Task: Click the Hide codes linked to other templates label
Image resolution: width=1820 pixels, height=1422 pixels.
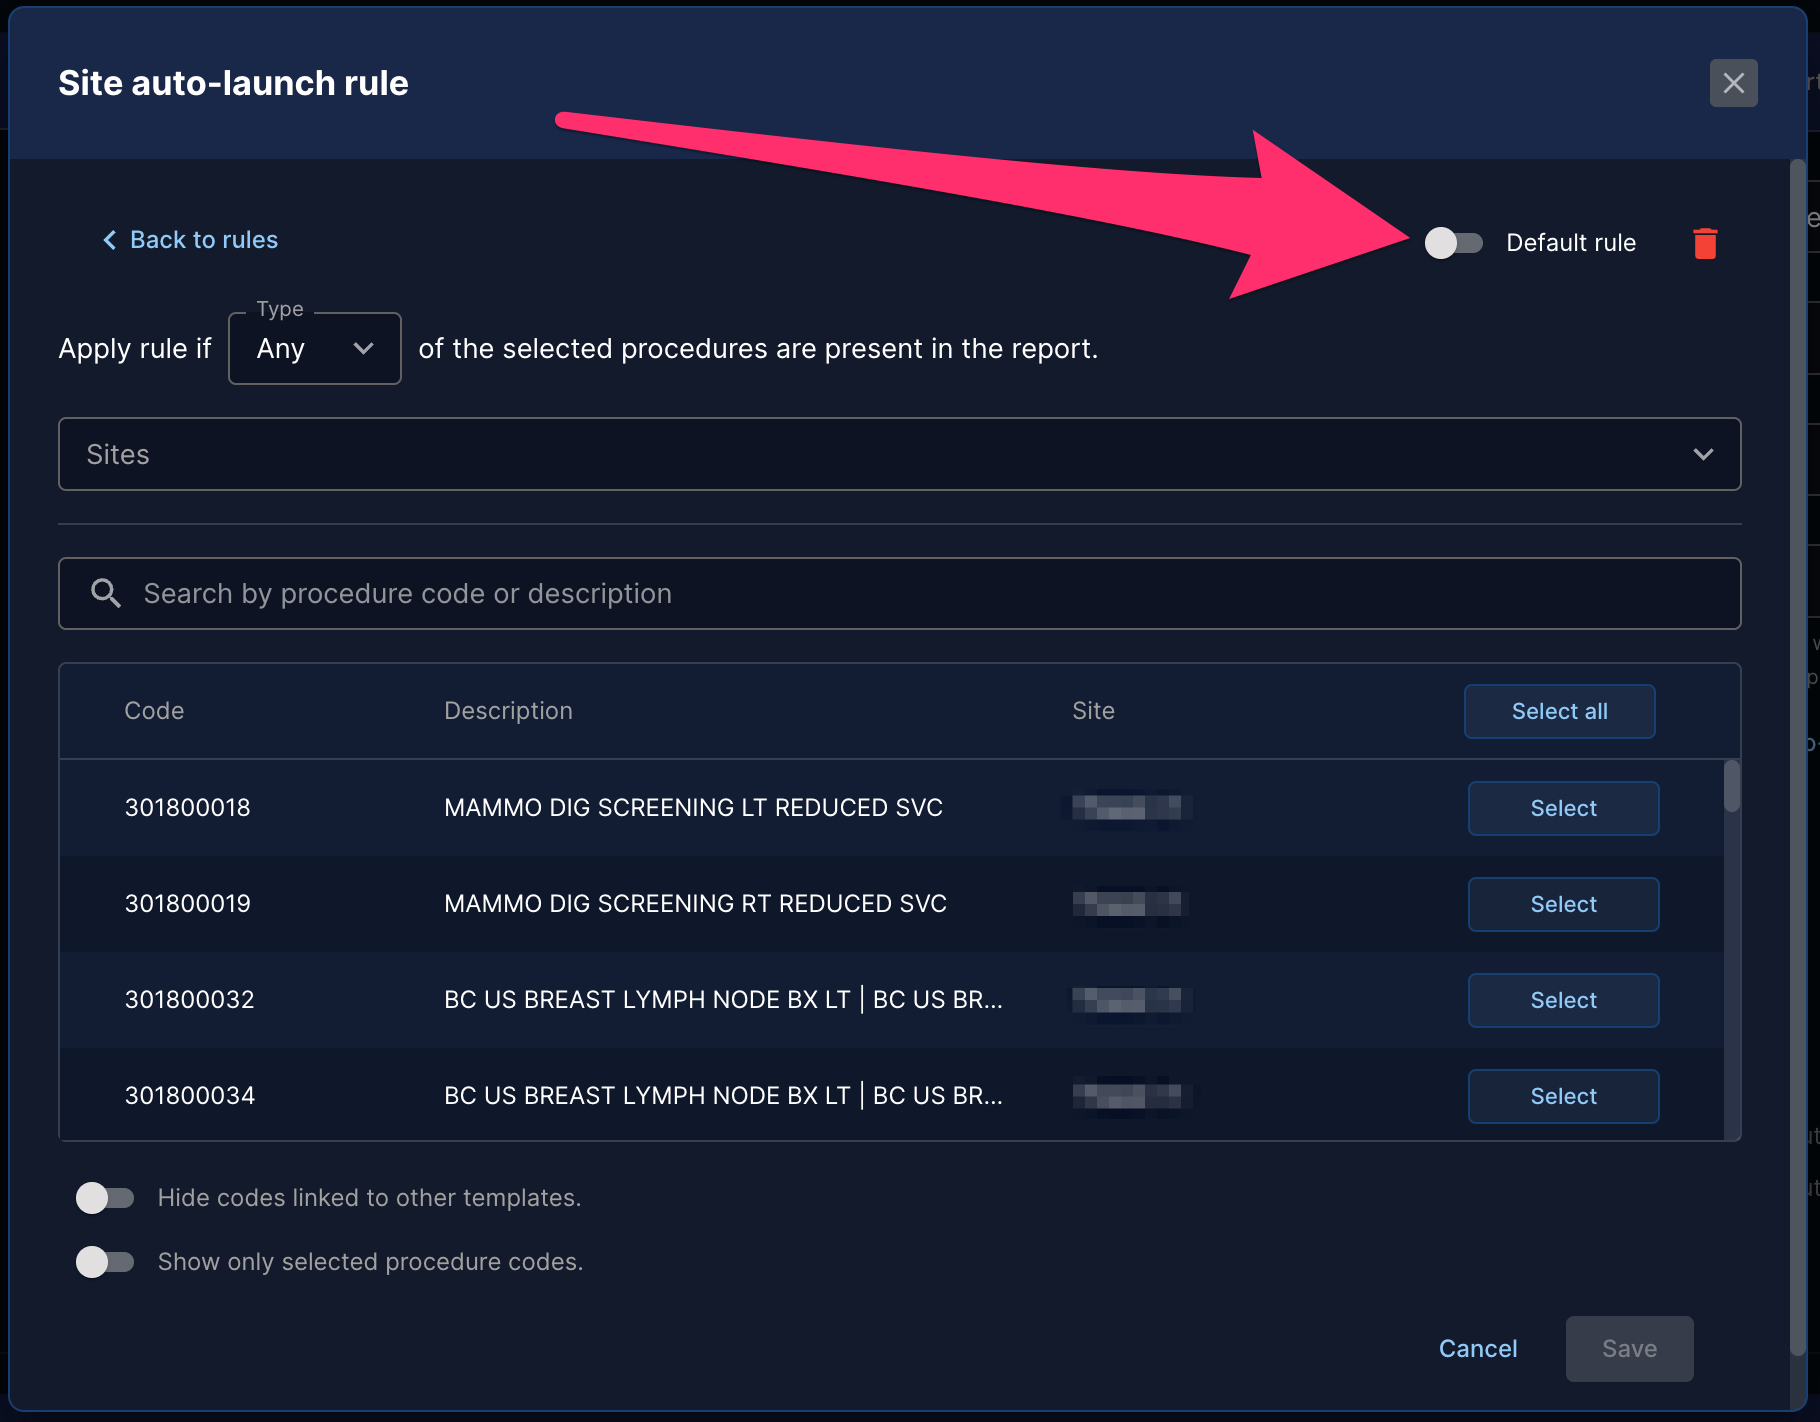Action: (x=369, y=1198)
